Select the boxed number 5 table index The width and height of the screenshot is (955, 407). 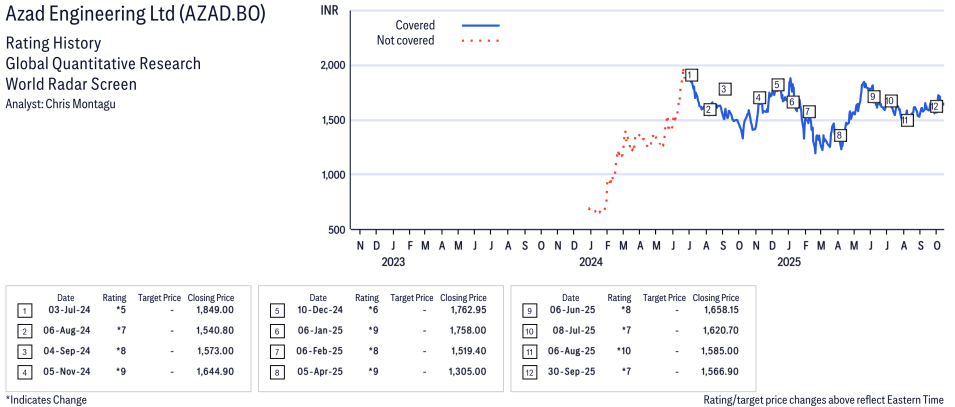(276, 312)
